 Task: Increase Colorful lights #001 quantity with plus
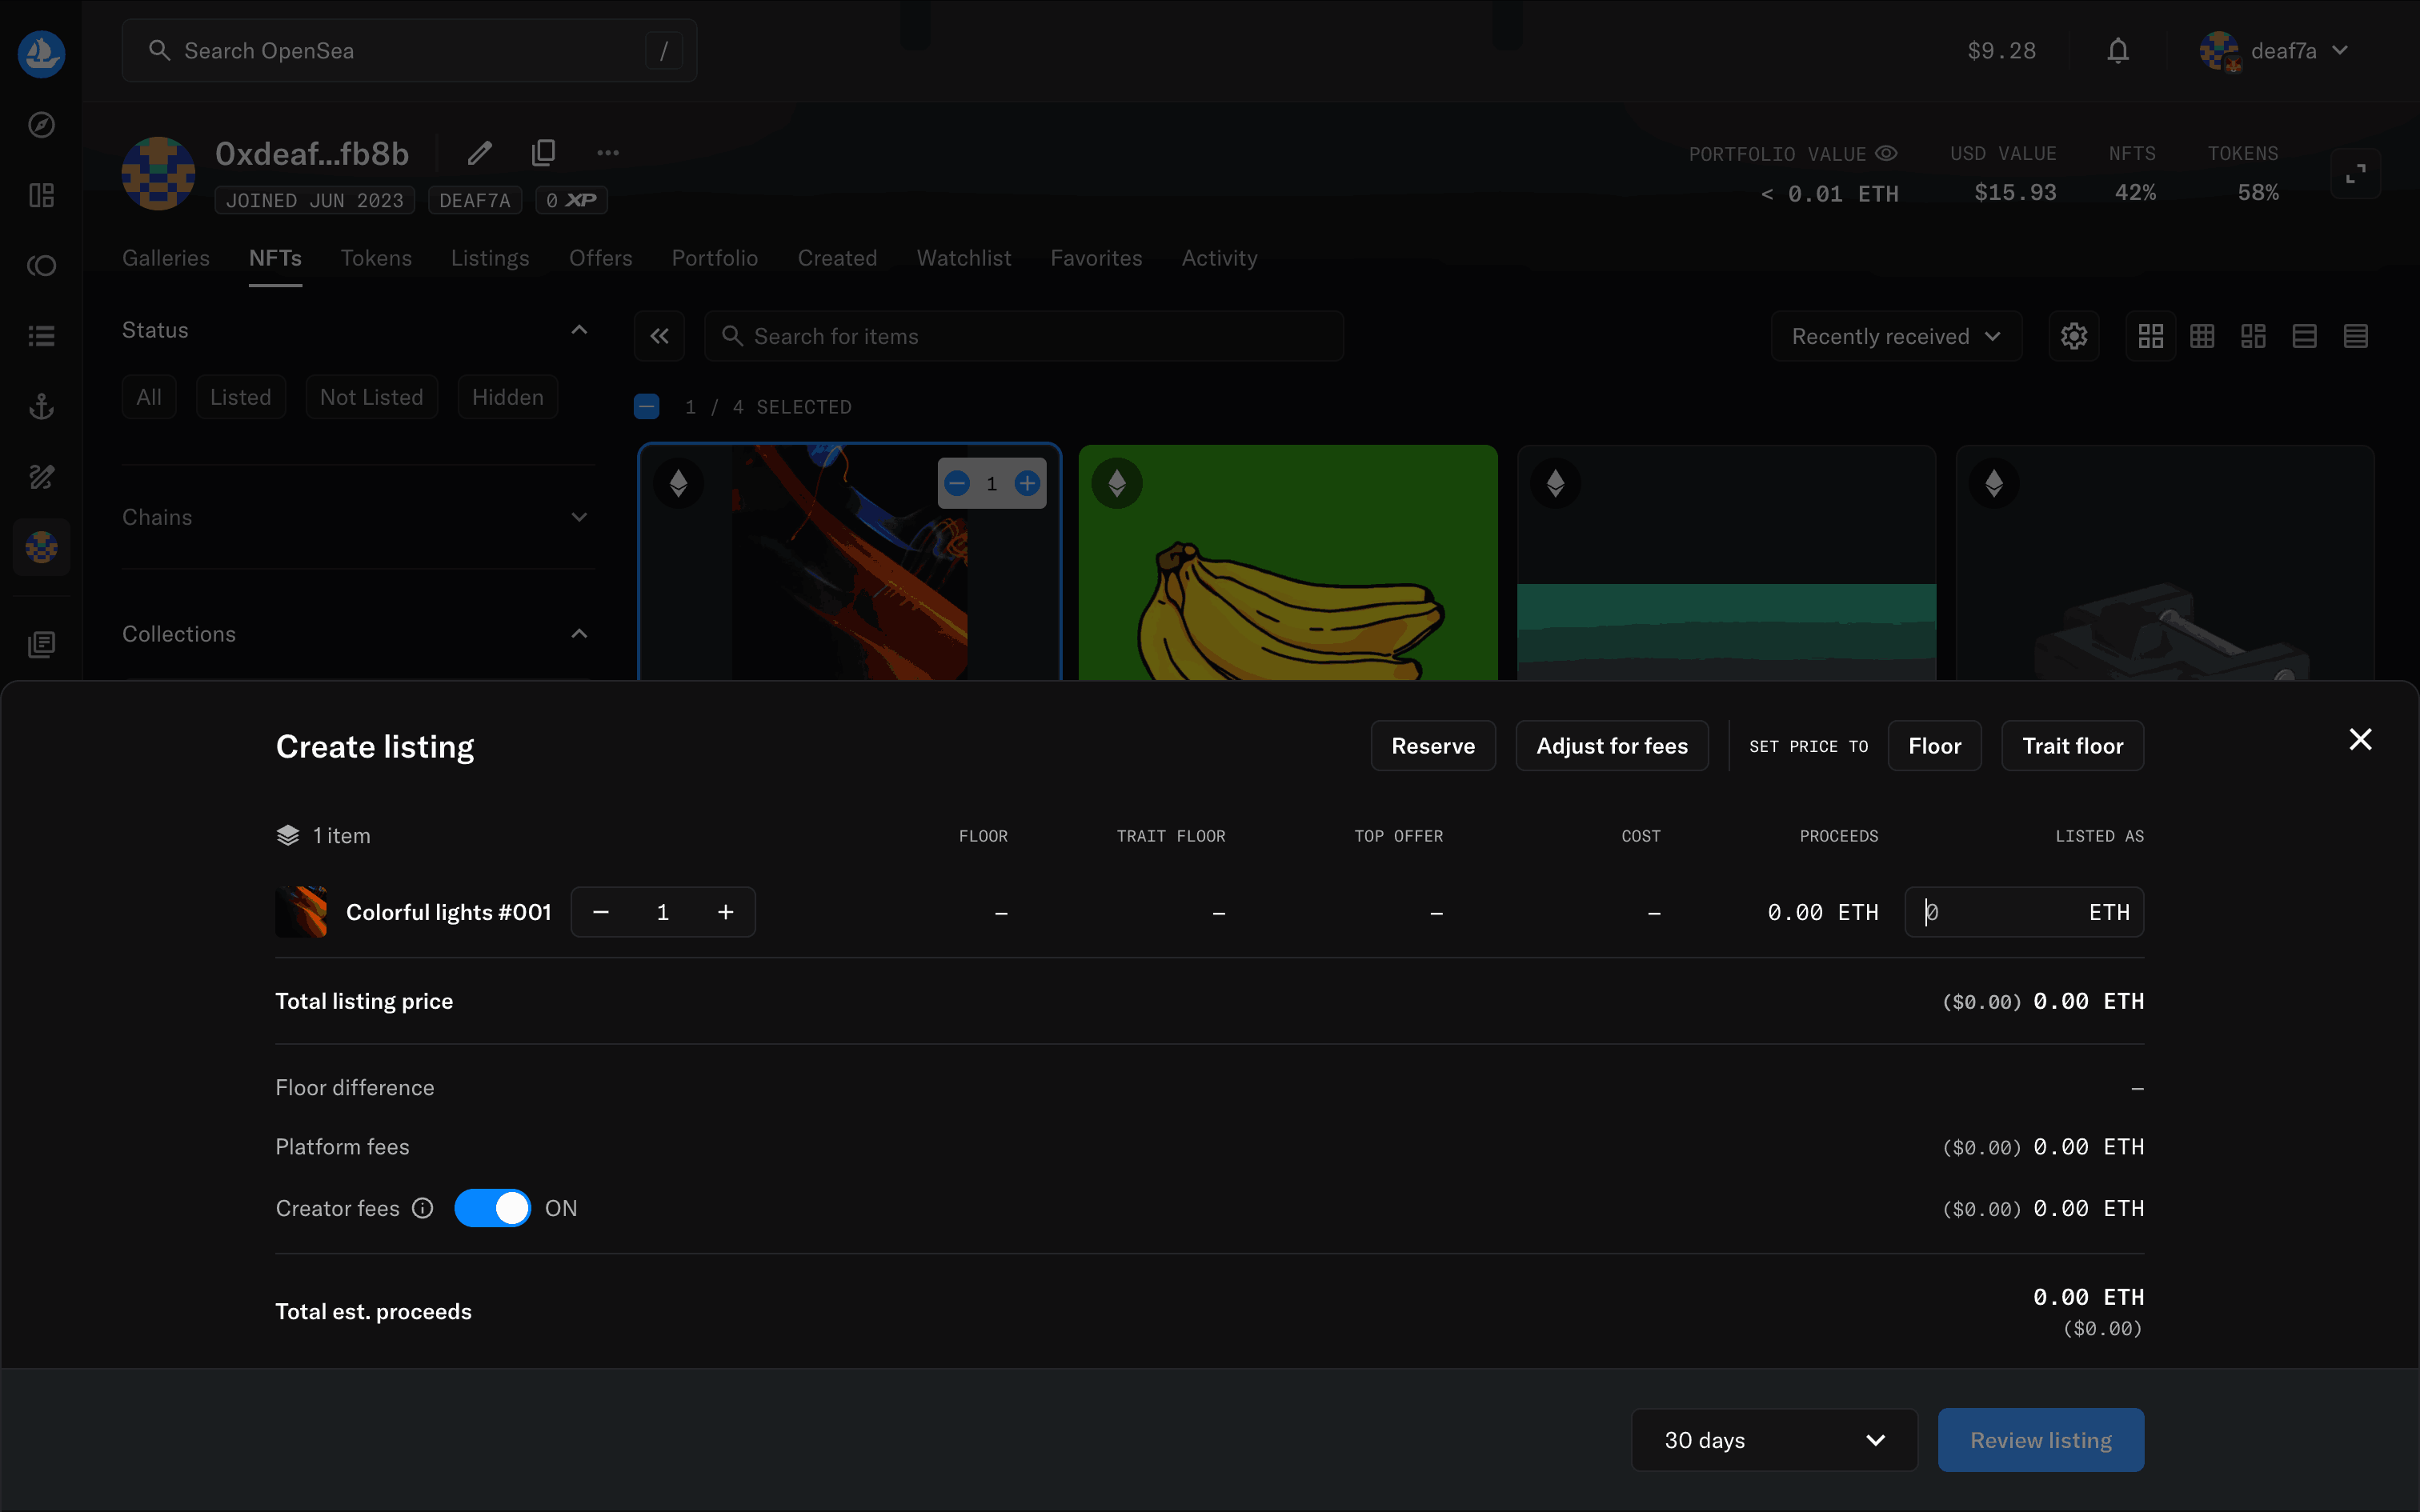[x=726, y=912]
